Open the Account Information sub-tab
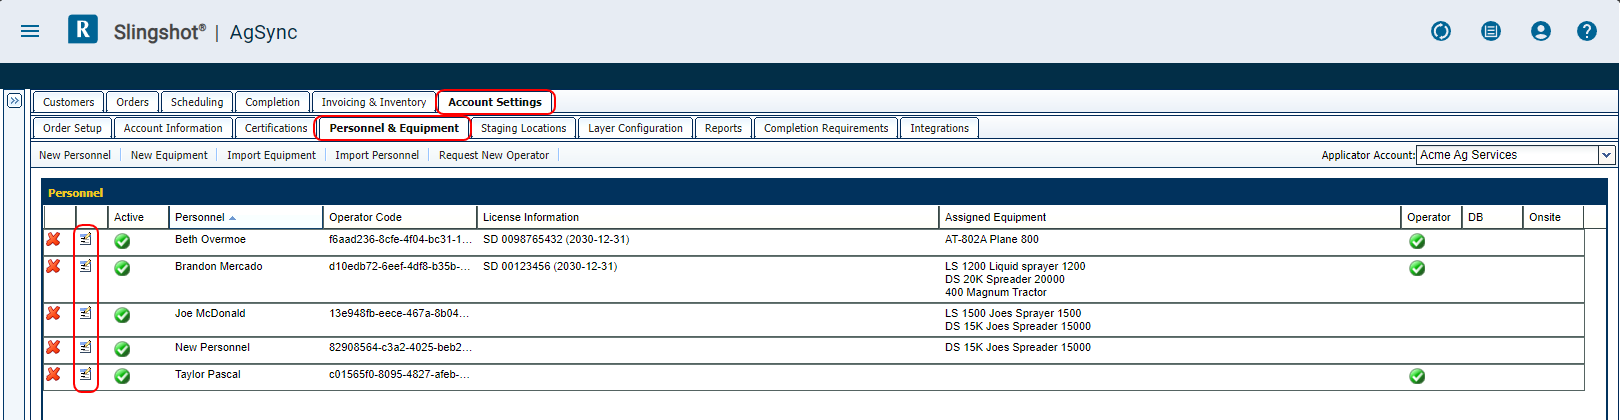Image resolution: width=1620 pixels, height=420 pixels. 173,128
